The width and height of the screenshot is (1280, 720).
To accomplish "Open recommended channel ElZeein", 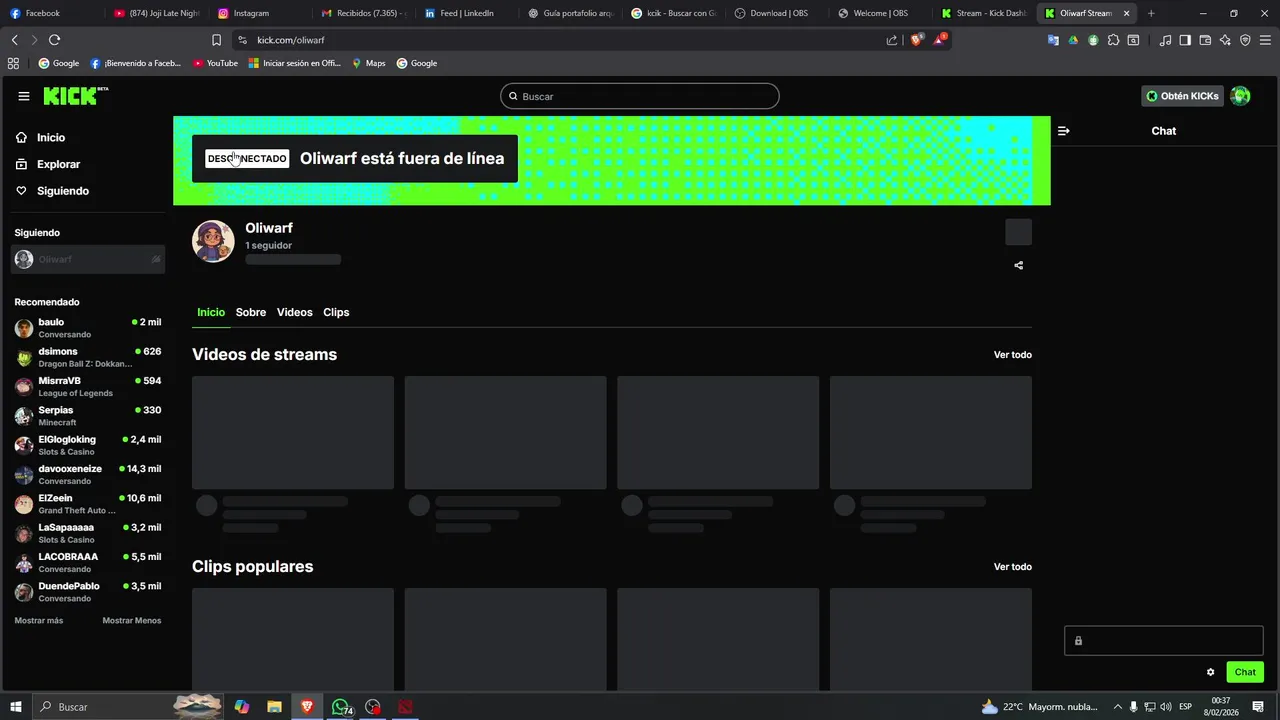I will [x=88, y=504].
